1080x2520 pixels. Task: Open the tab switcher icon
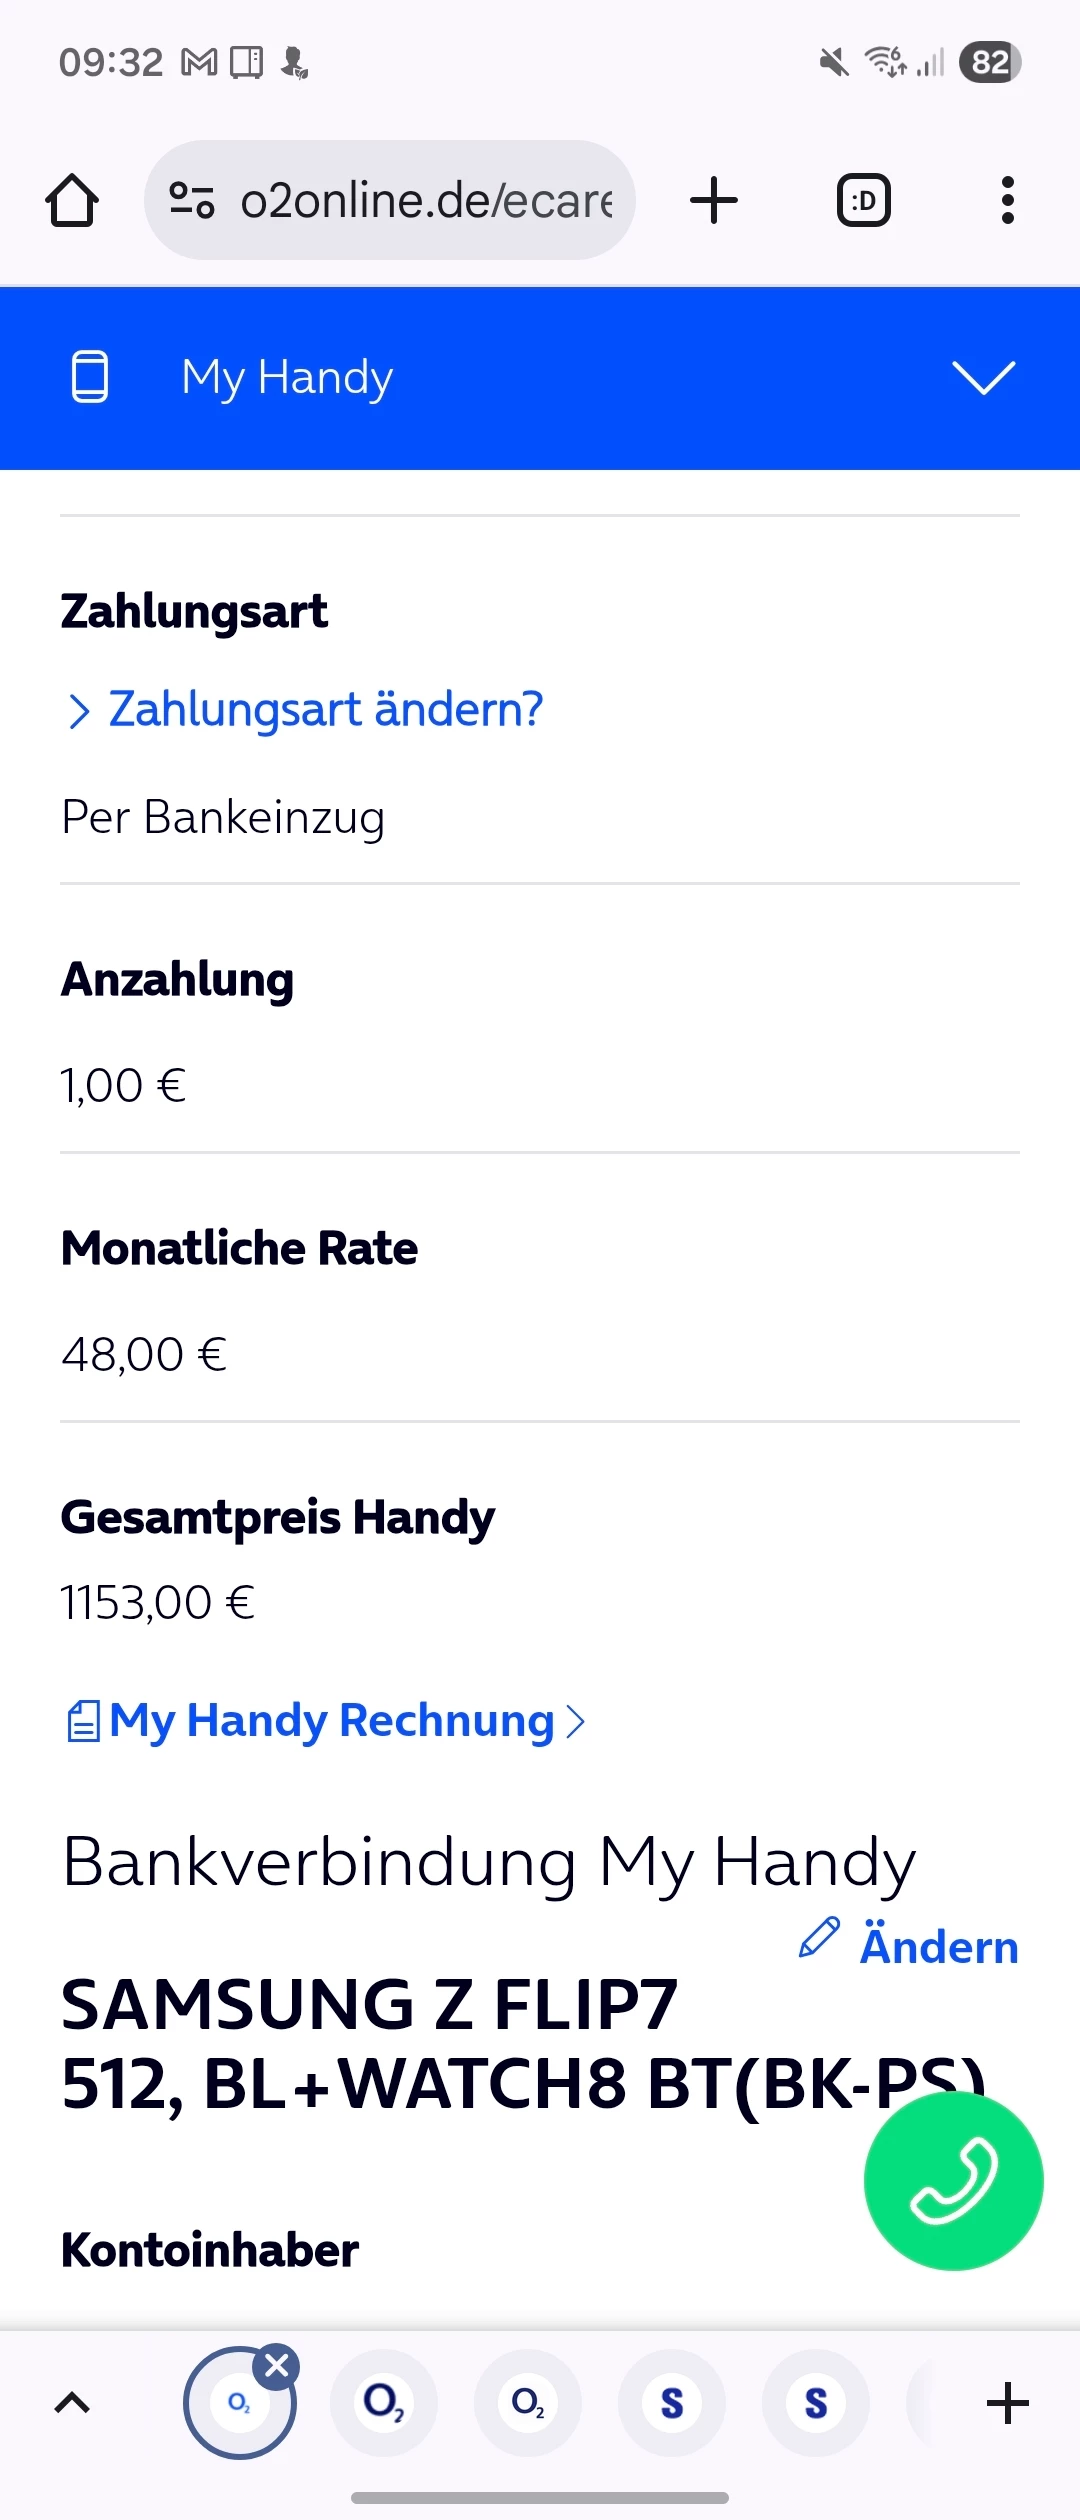863,201
